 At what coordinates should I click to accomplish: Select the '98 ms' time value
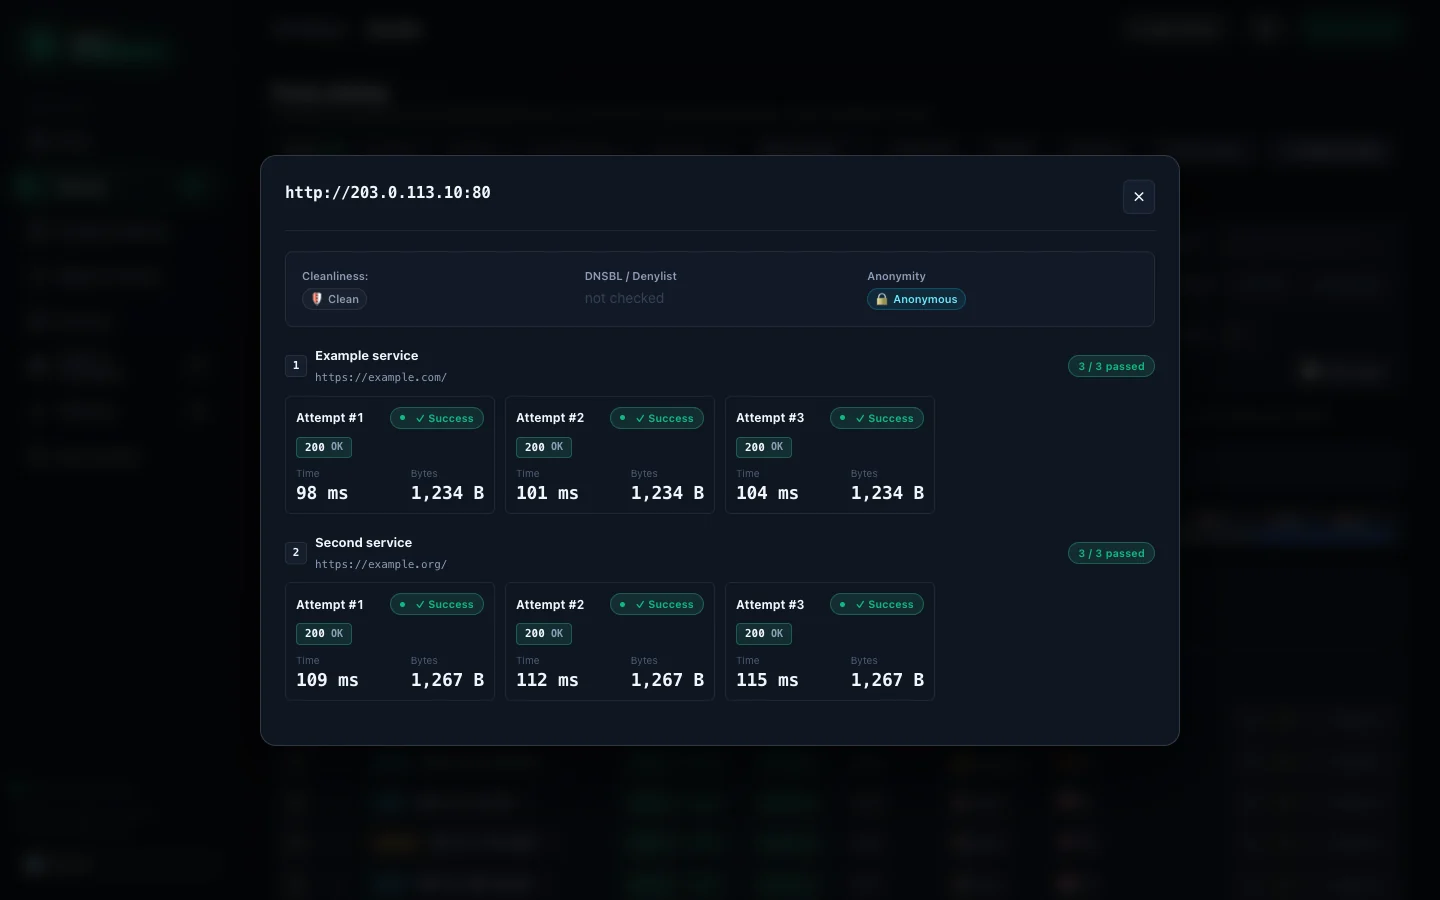tap(322, 493)
